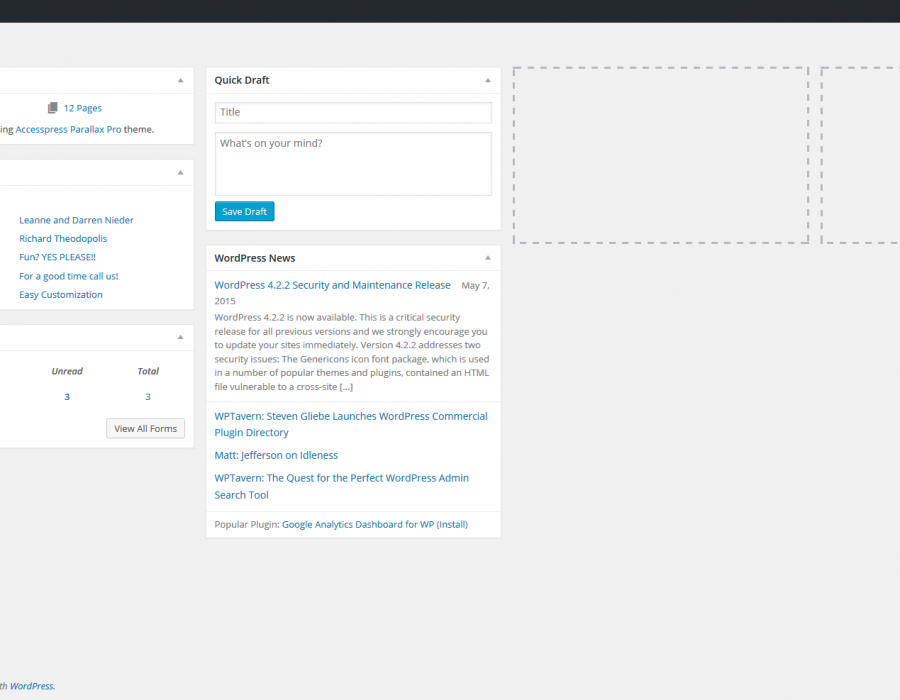Open Google Analytics Dashboard for WP link
The image size is (900, 700).
pos(358,524)
